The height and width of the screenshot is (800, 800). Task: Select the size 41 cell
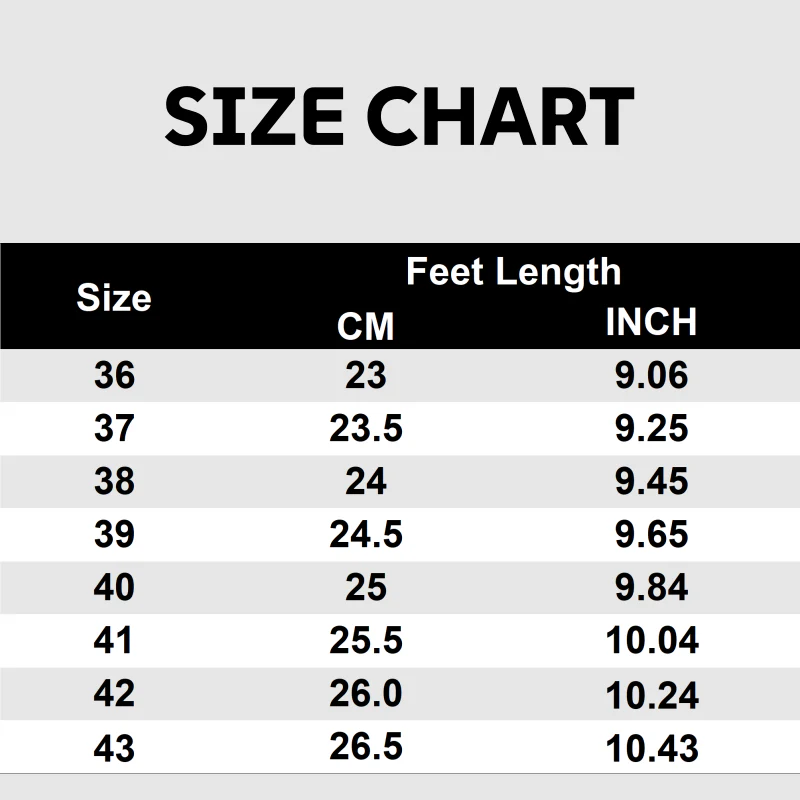[114, 640]
